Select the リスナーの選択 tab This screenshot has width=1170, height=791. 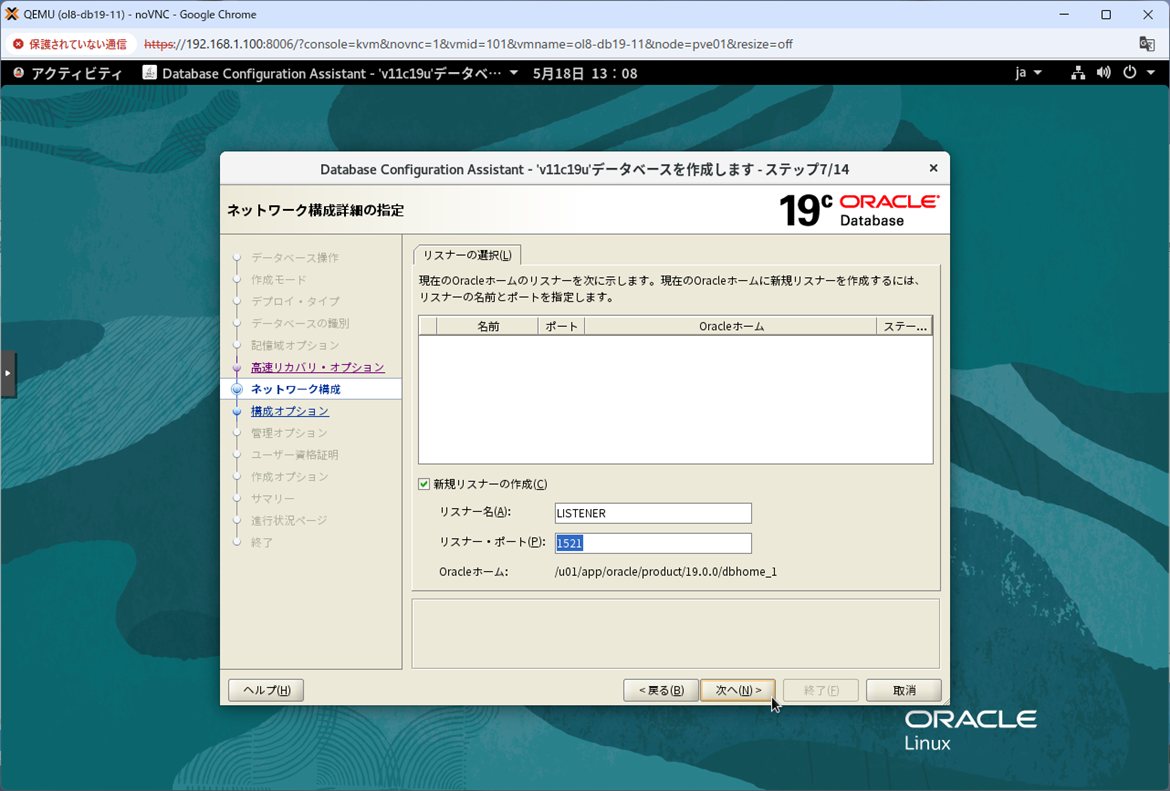pyautogui.click(x=467, y=255)
